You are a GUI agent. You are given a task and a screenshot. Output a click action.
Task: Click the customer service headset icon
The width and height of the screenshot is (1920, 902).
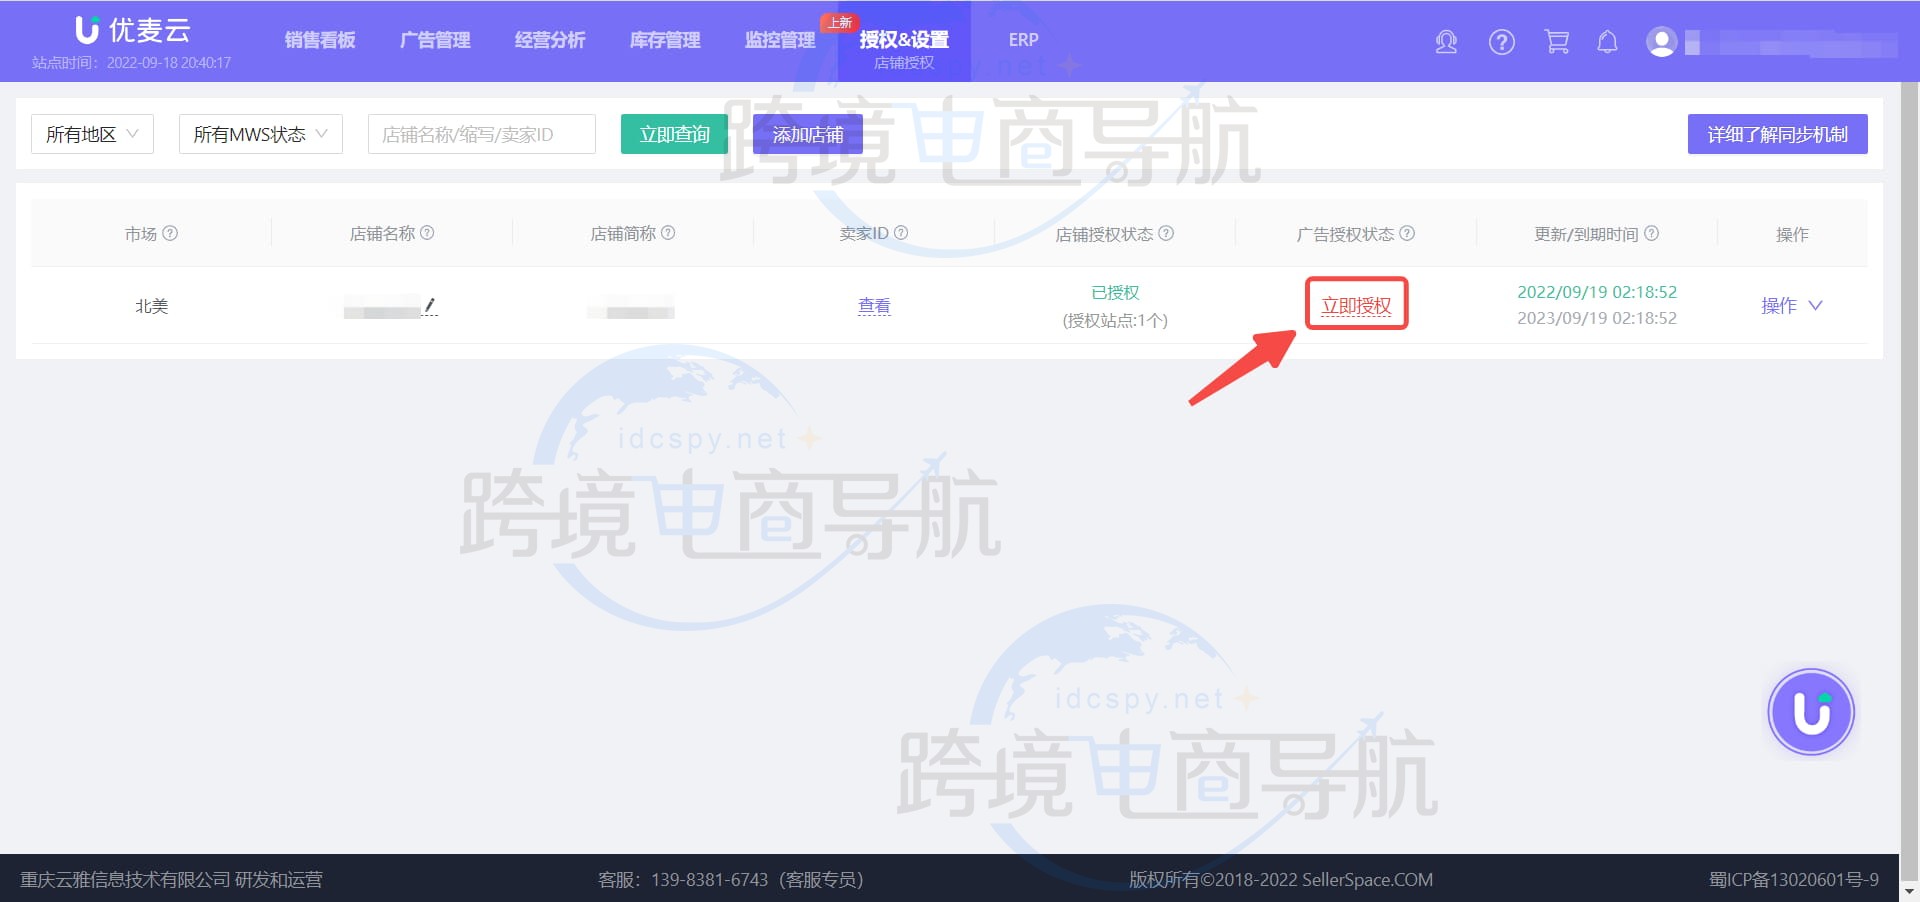1446,42
